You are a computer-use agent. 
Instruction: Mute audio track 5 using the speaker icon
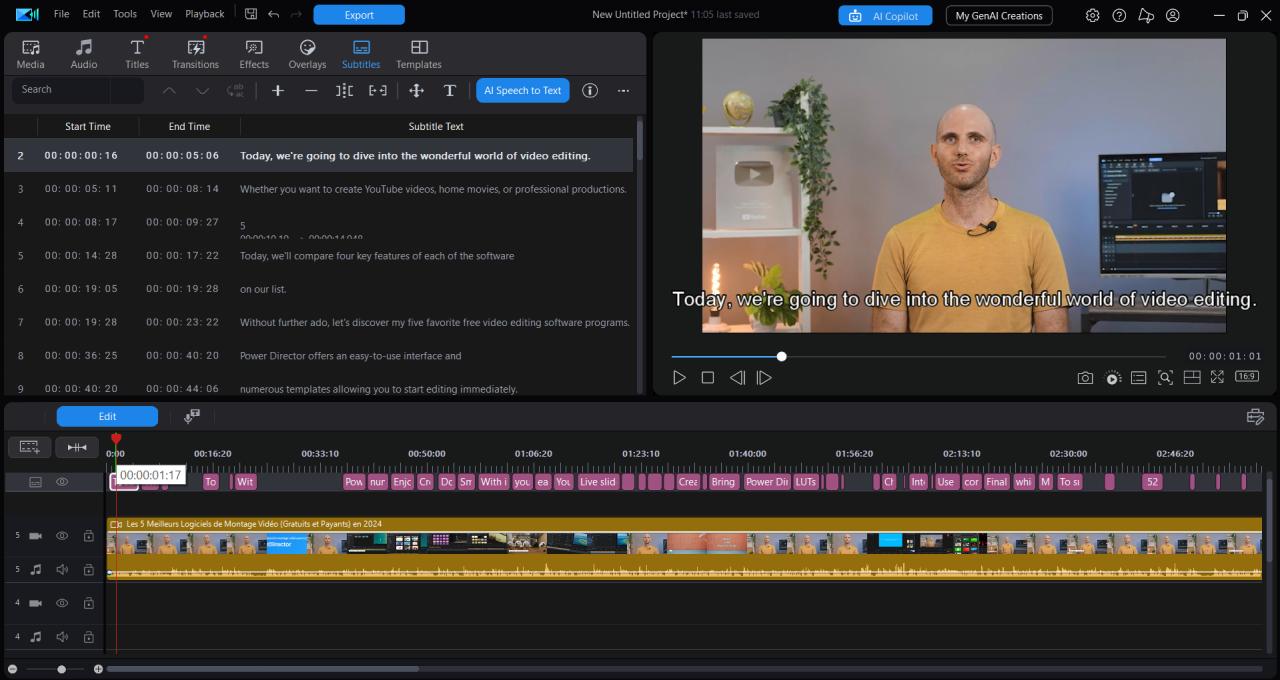61,569
